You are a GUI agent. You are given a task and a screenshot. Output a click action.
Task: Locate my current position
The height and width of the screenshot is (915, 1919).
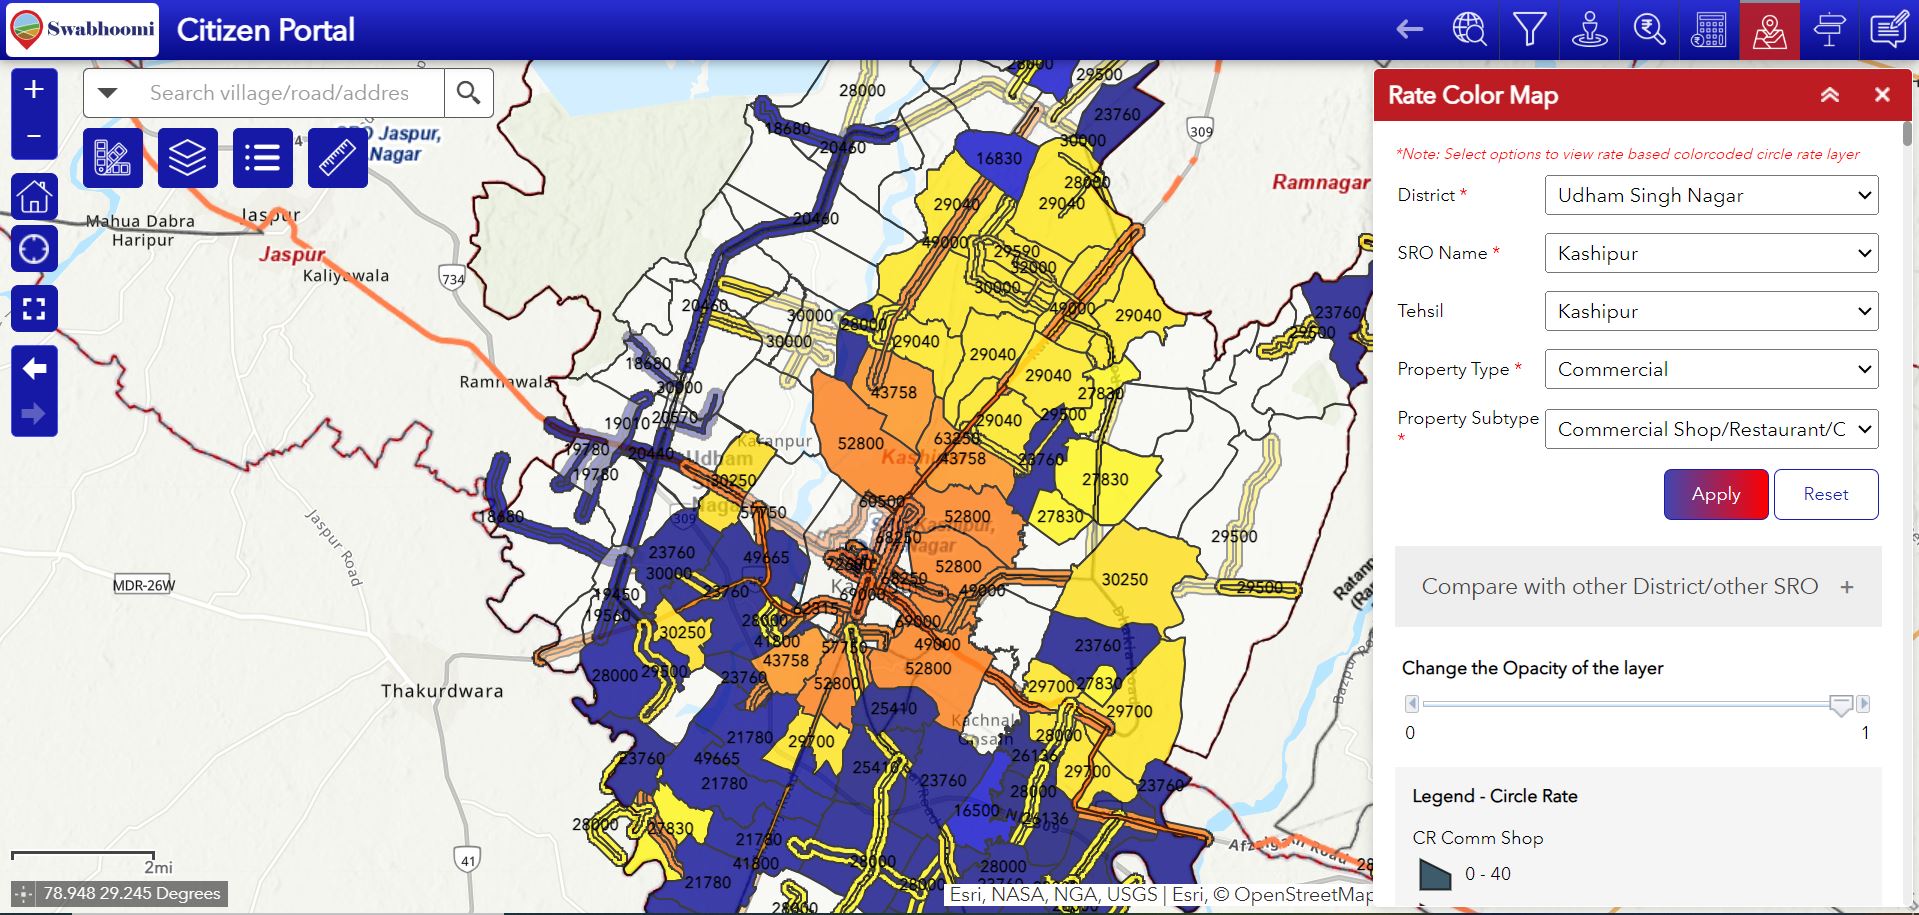[34, 248]
